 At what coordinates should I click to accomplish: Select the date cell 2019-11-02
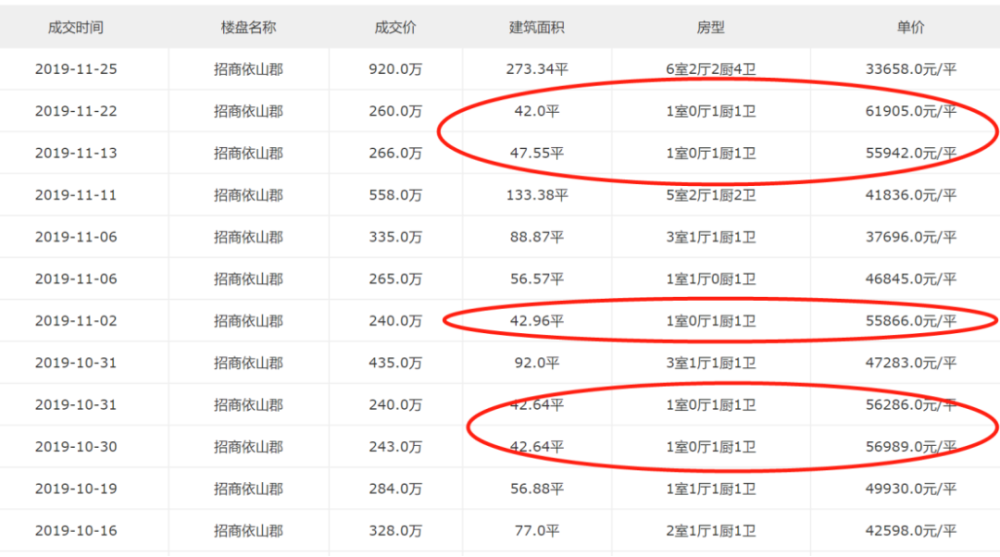coord(76,321)
